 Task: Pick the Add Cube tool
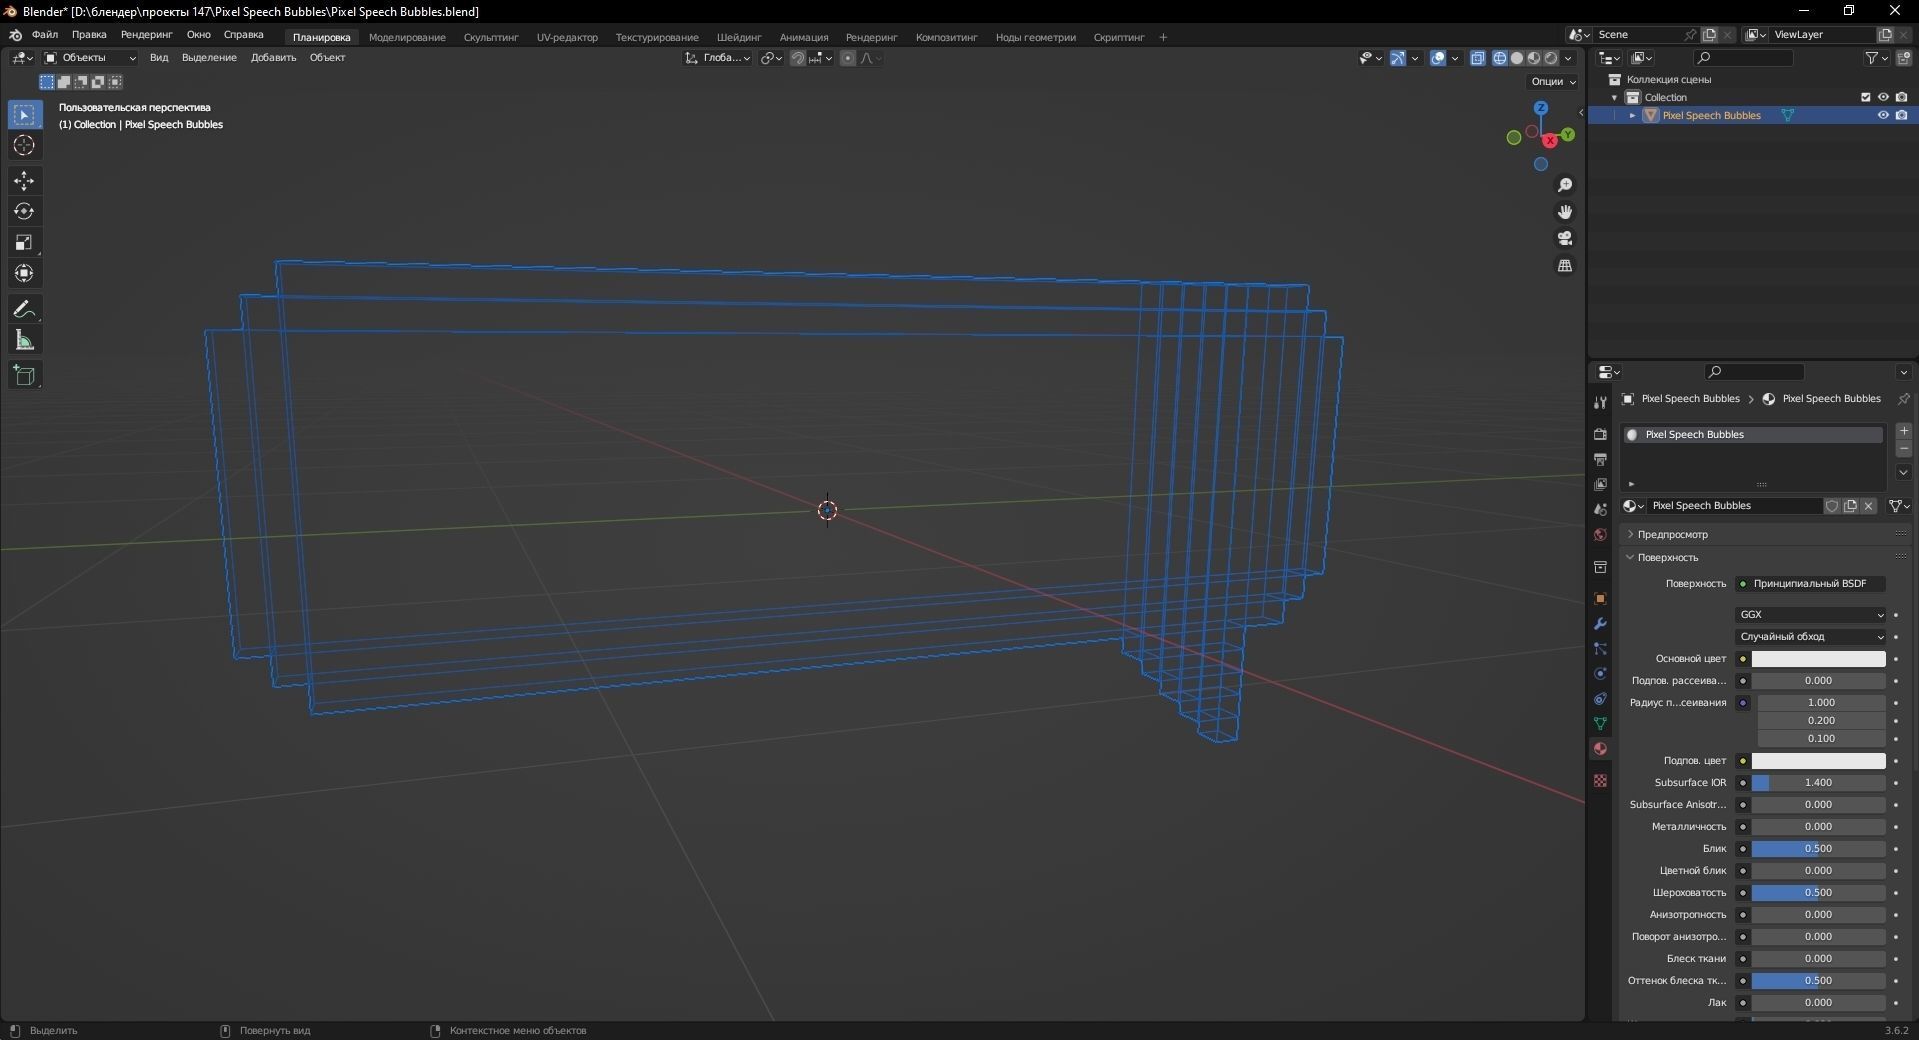[24, 376]
